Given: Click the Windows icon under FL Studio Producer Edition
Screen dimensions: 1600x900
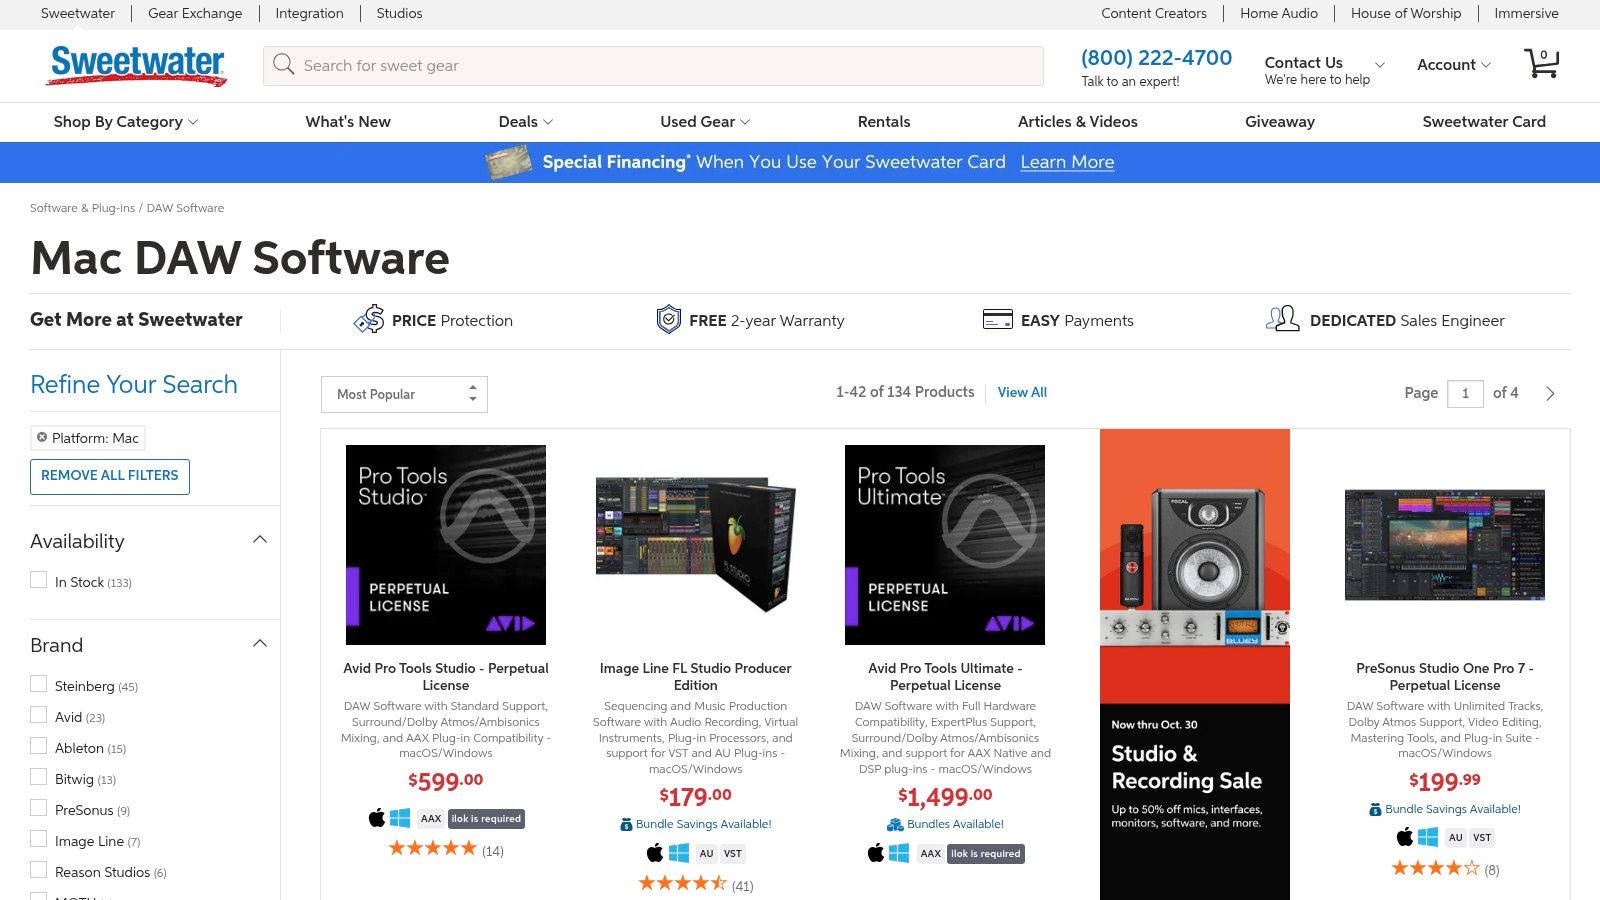Looking at the screenshot, I should pos(681,853).
